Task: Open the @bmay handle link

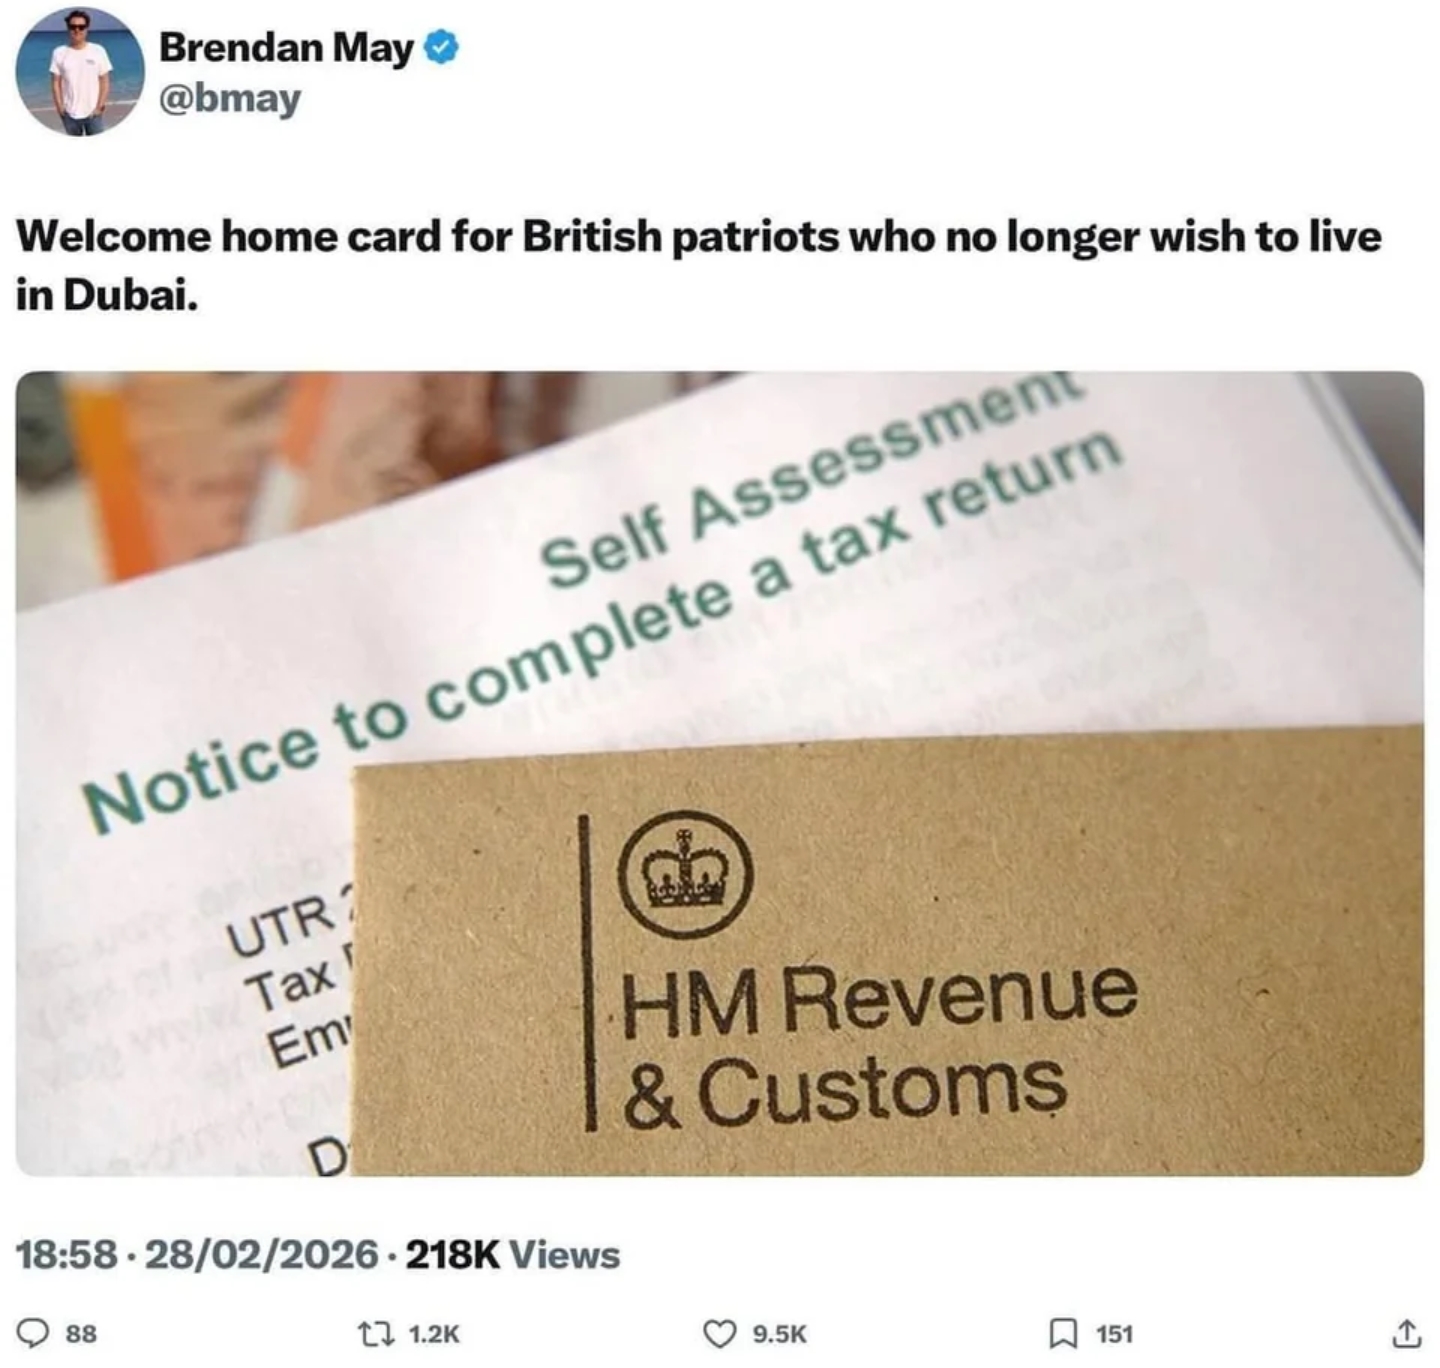Action: coord(229,98)
